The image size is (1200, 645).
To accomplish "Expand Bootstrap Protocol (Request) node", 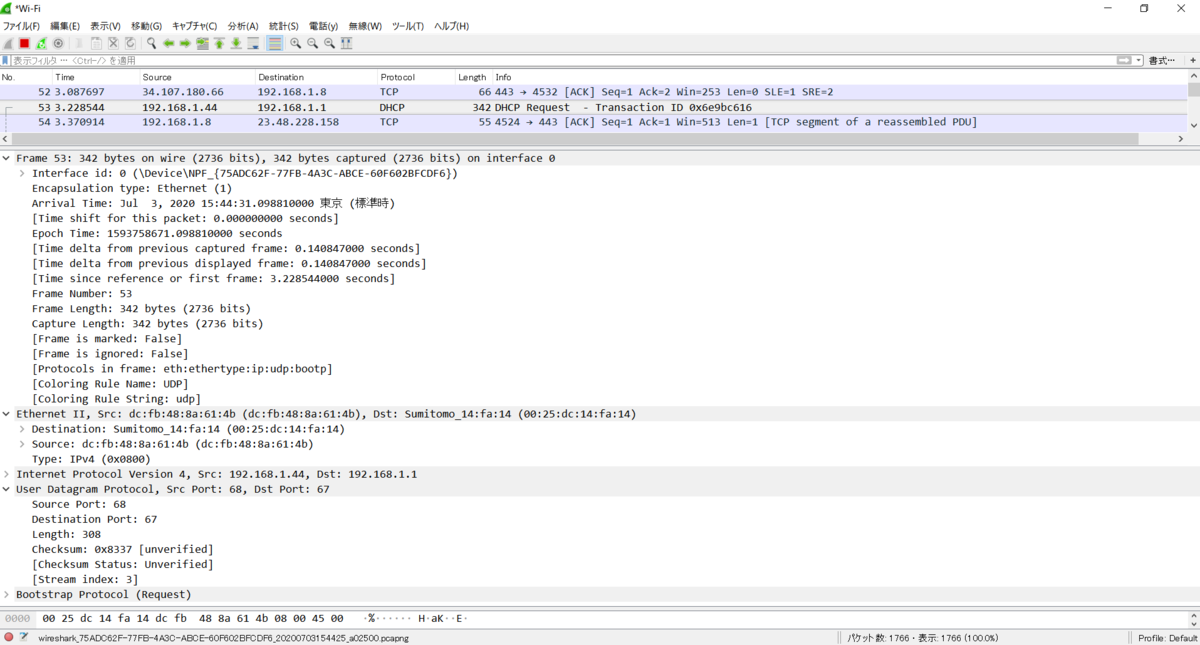I will [x=7, y=594].
